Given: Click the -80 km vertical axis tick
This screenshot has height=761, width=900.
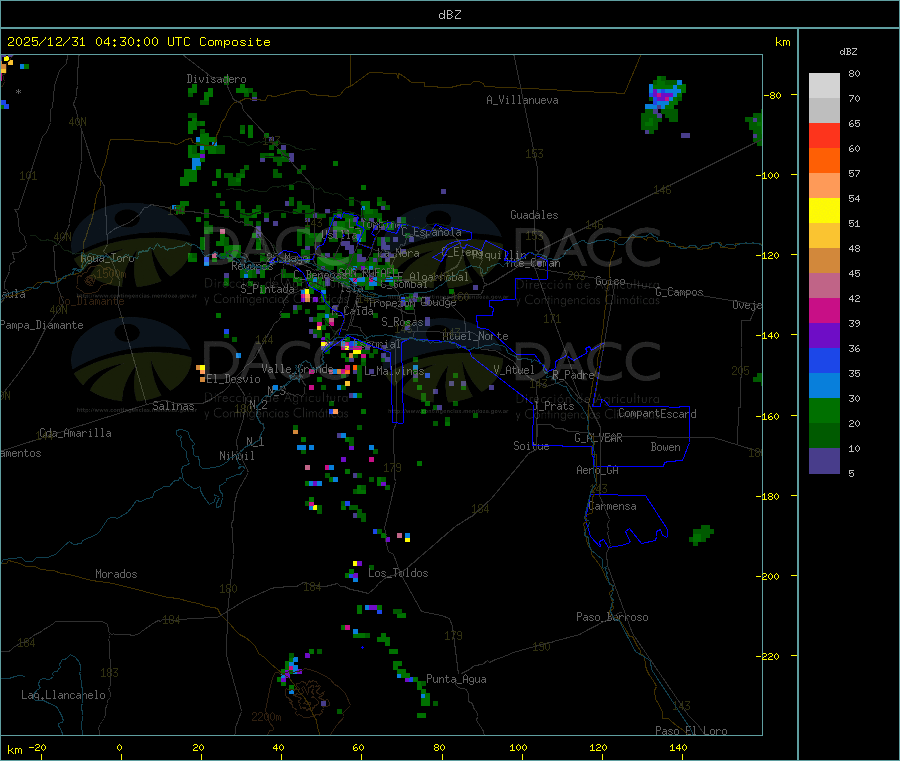Looking at the screenshot, I should (773, 95).
